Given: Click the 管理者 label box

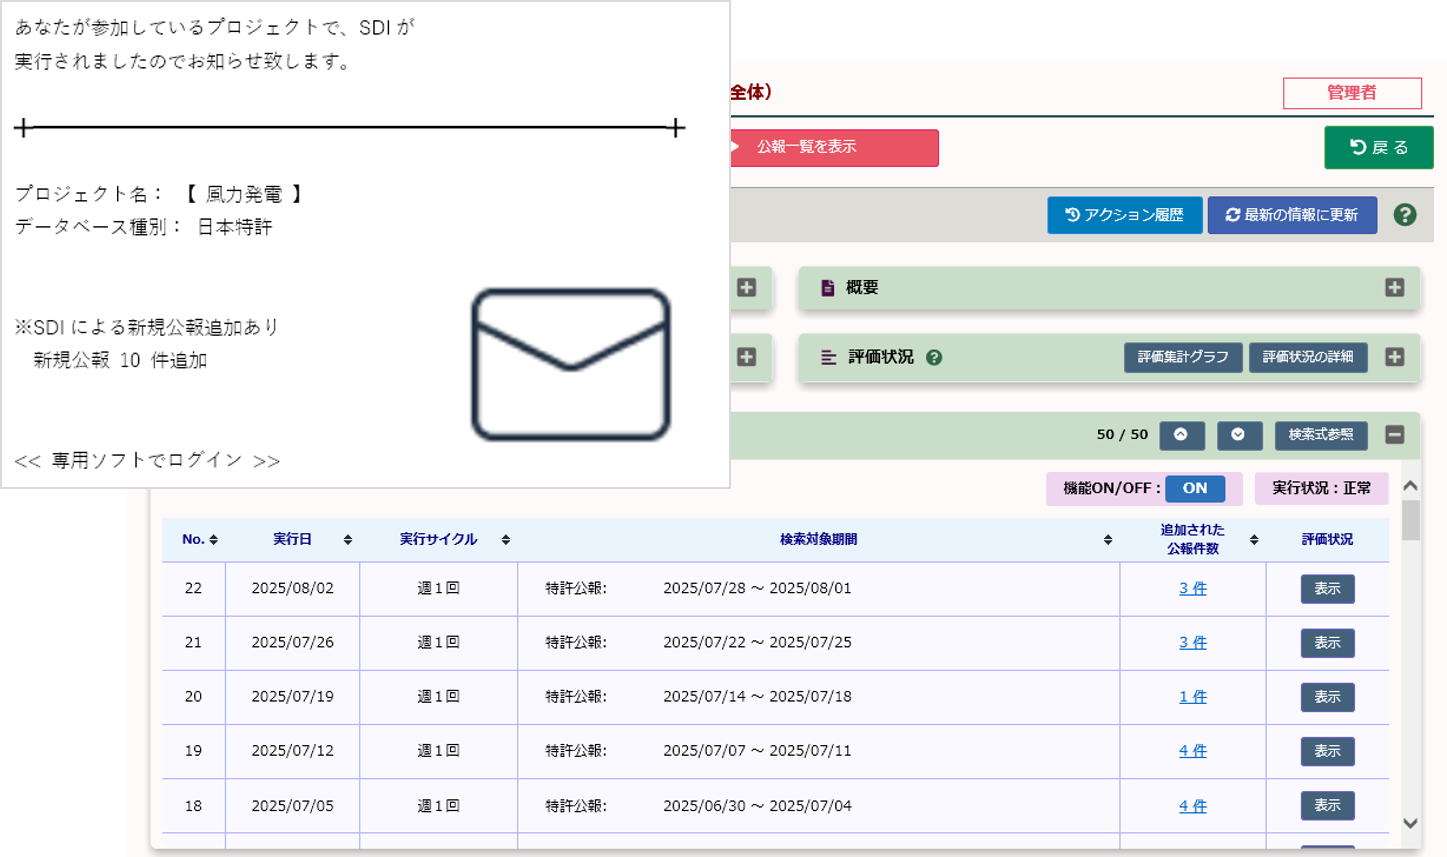Looking at the screenshot, I should (x=1352, y=93).
